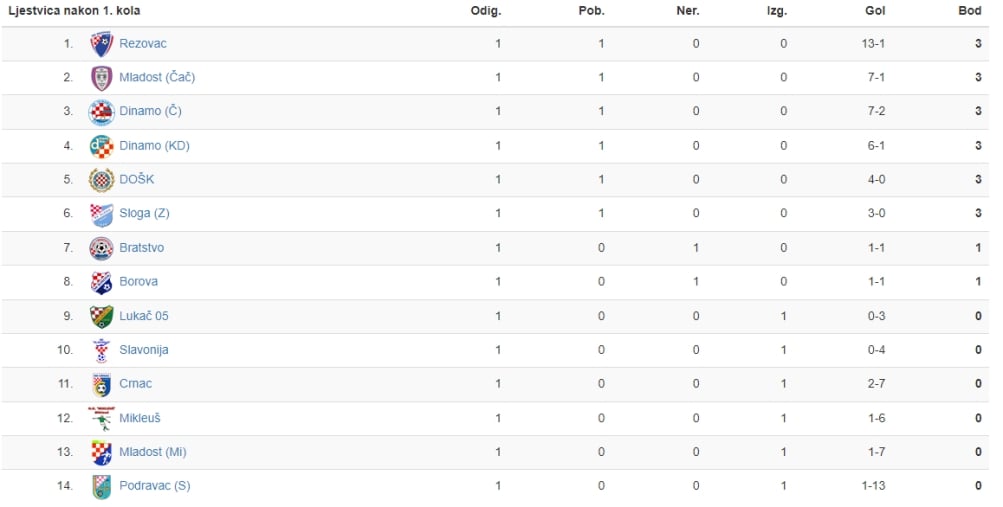Viewport: 1003px width, 507px height.
Task: Click the Borova team badge
Action: pyautogui.click(x=102, y=282)
